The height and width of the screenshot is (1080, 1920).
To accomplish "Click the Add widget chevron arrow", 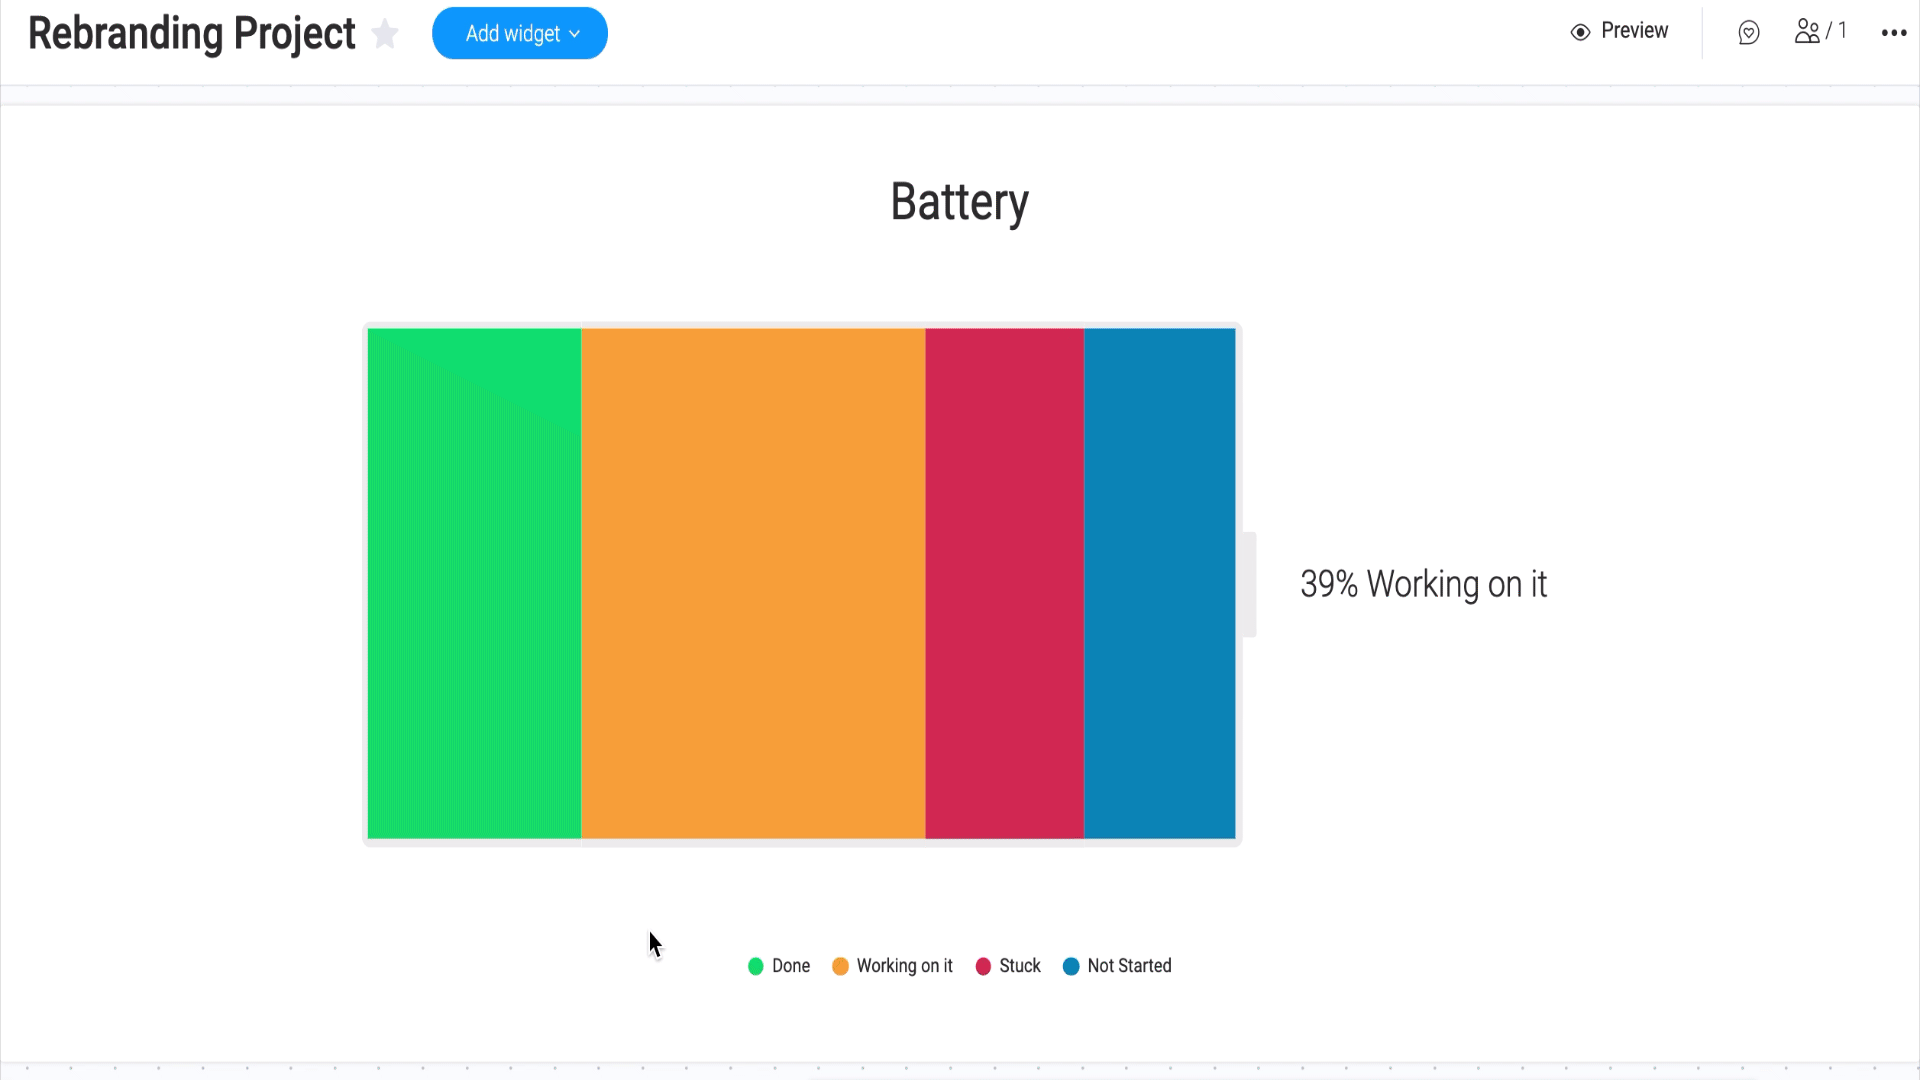I will (575, 34).
